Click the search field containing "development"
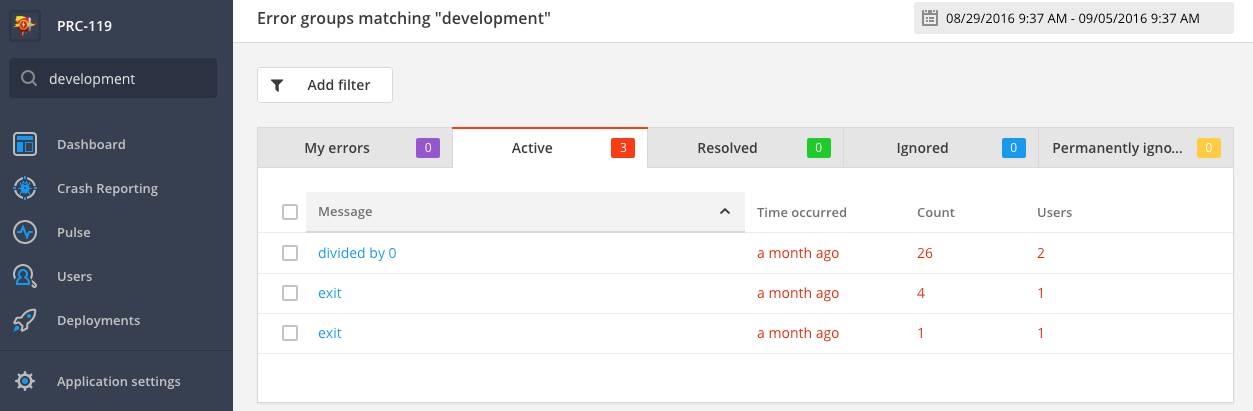The height and width of the screenshot is (411, 1253). click(x=125, y=79)
